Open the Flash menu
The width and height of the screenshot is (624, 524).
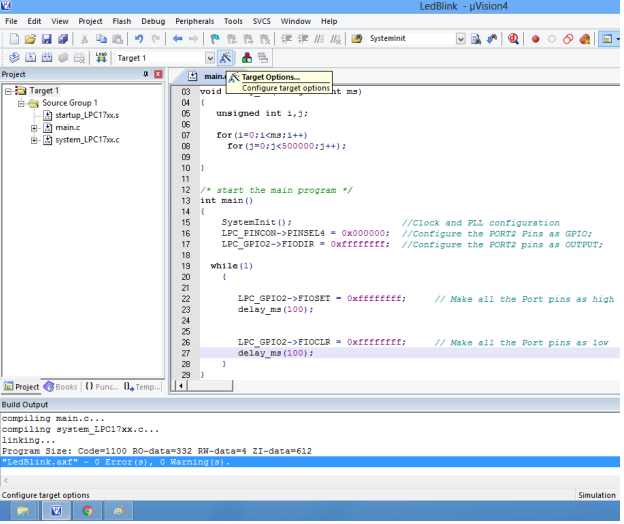click(x=121, y=21)
